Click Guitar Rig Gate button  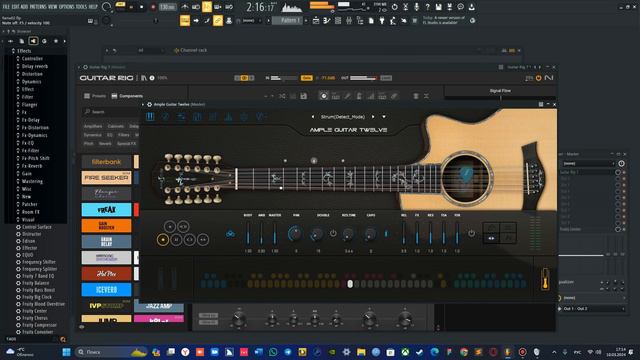click(307, 78)
